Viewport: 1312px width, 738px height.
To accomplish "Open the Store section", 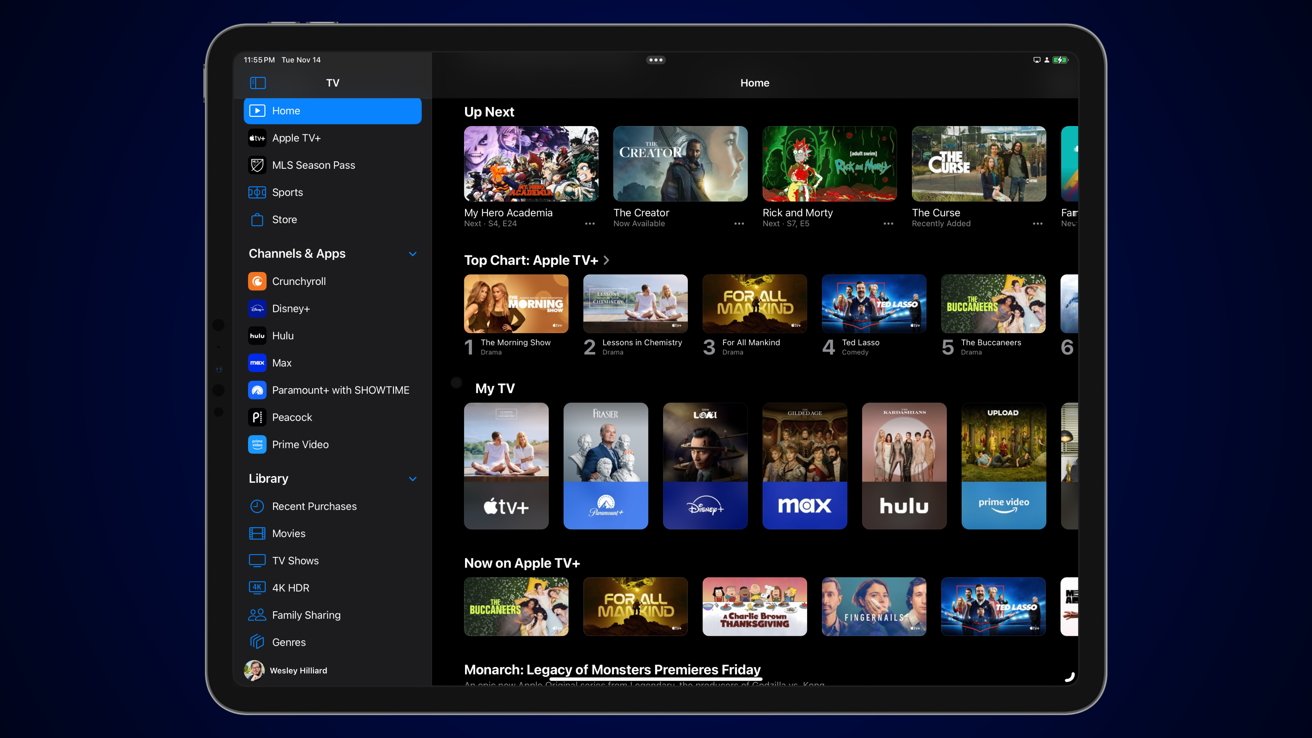I will pos(285,219).
